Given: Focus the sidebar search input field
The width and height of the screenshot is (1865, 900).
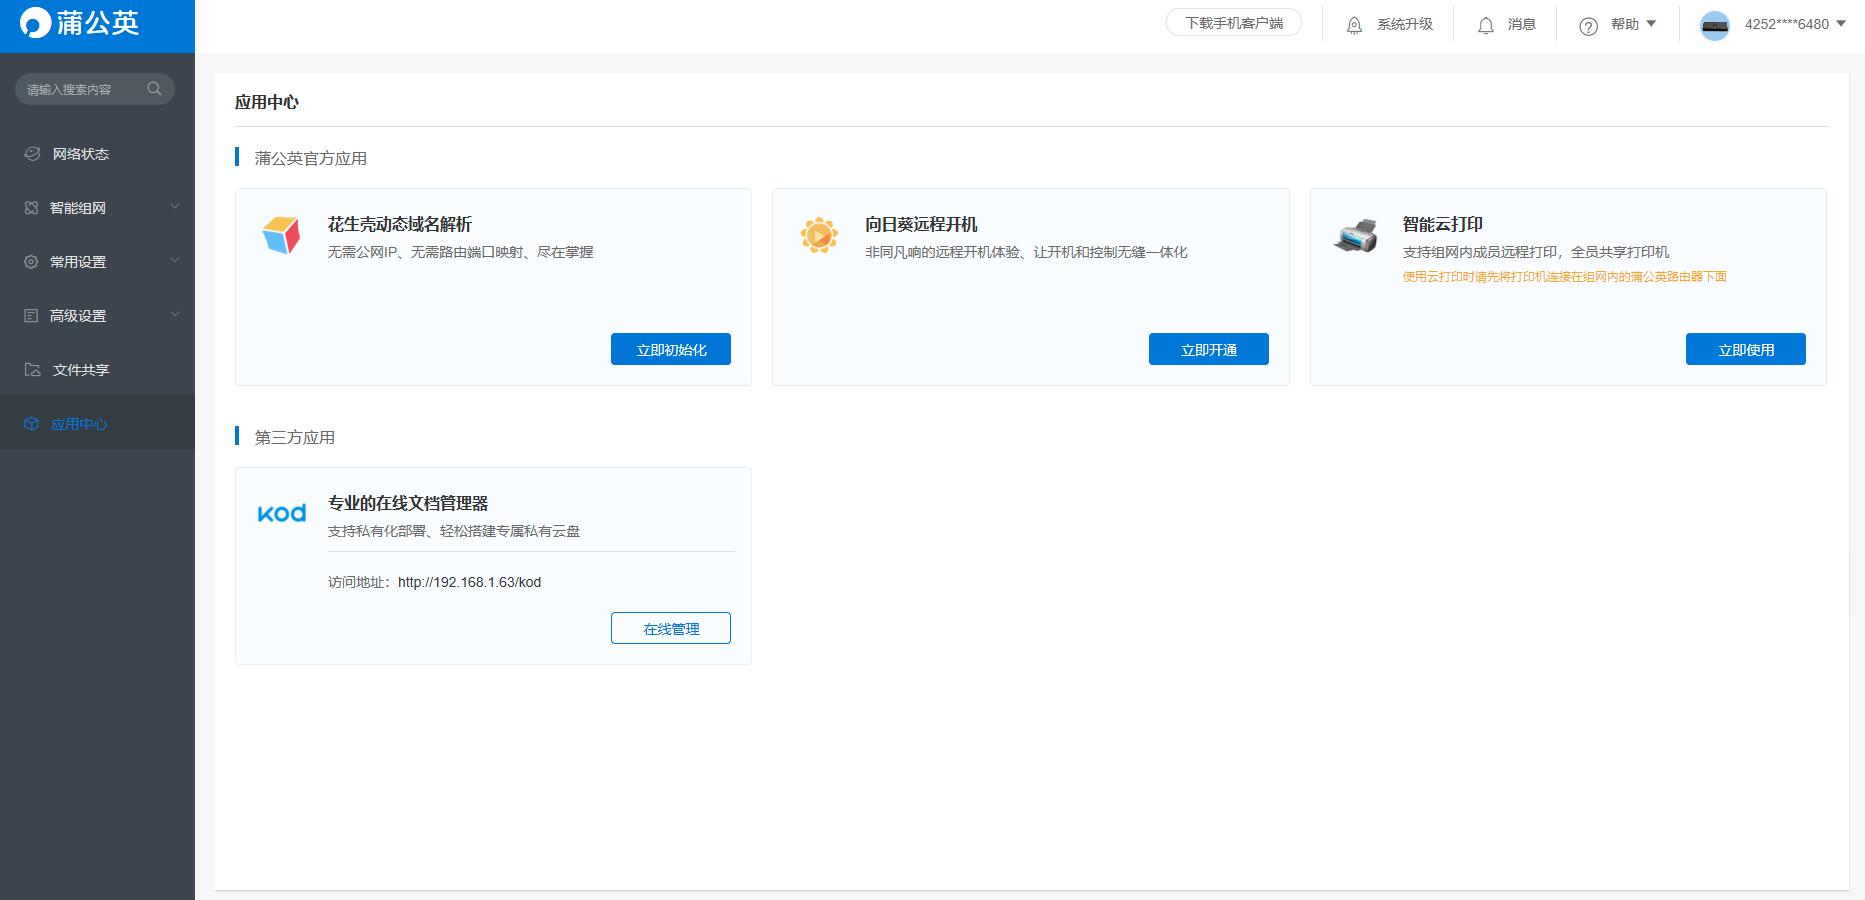Looking at the screenshot, I should click(80, 89).
